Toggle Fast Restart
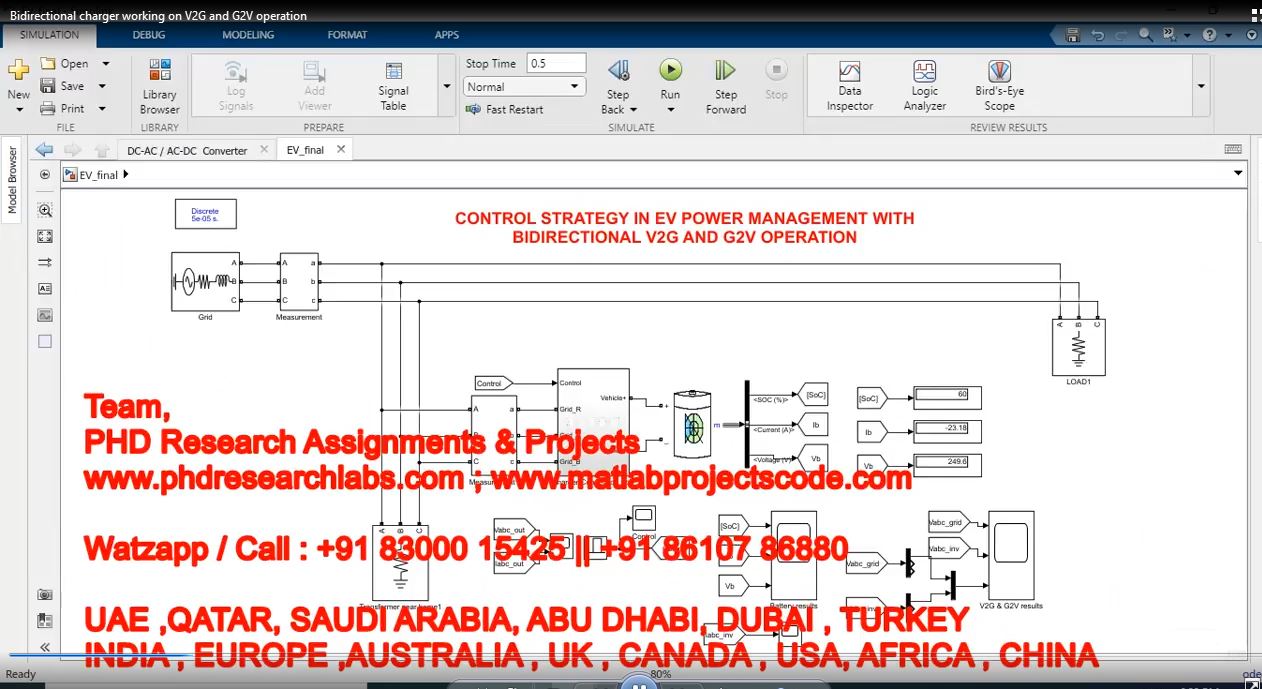 click(505, 109)
